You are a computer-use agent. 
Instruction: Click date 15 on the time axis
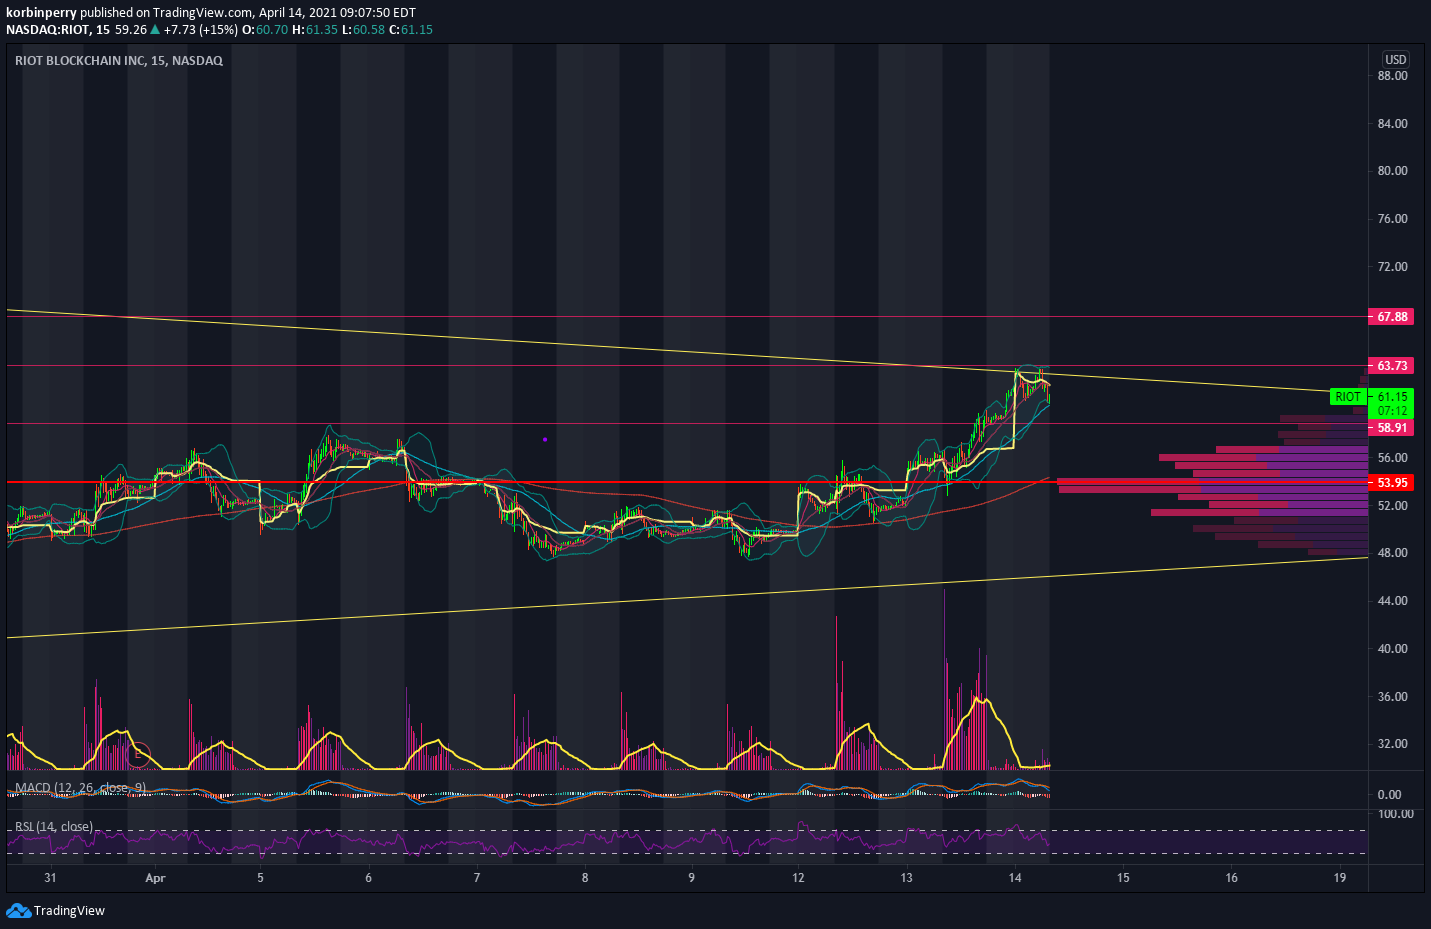(x=1123, y=878)
